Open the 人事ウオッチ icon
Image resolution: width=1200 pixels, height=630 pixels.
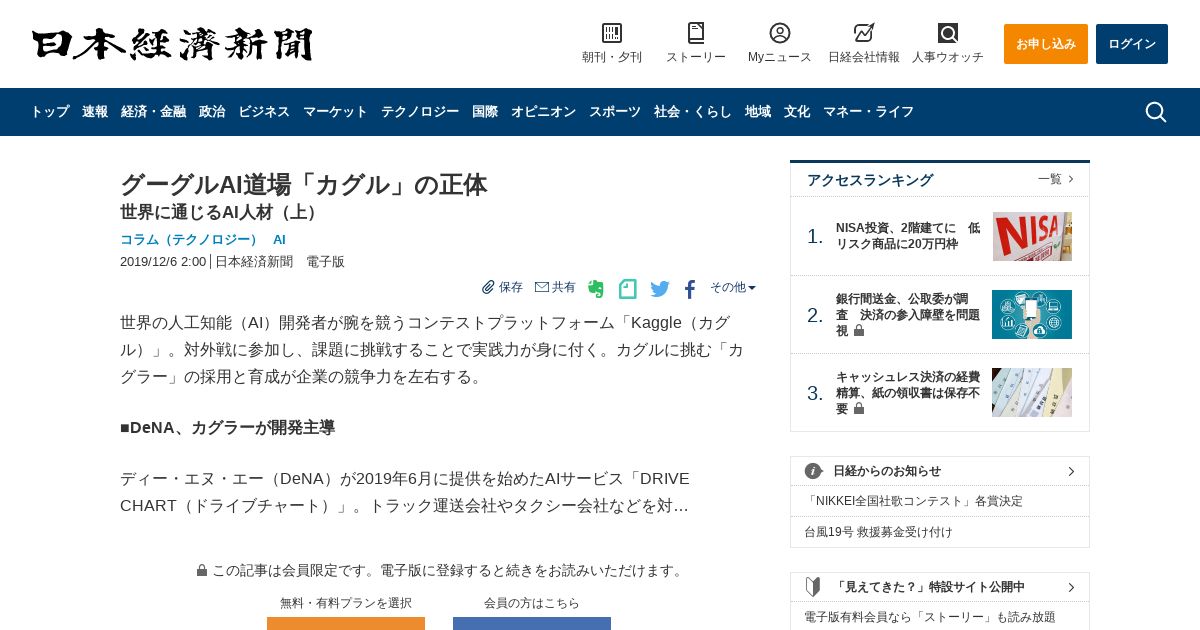pos(948,33)
